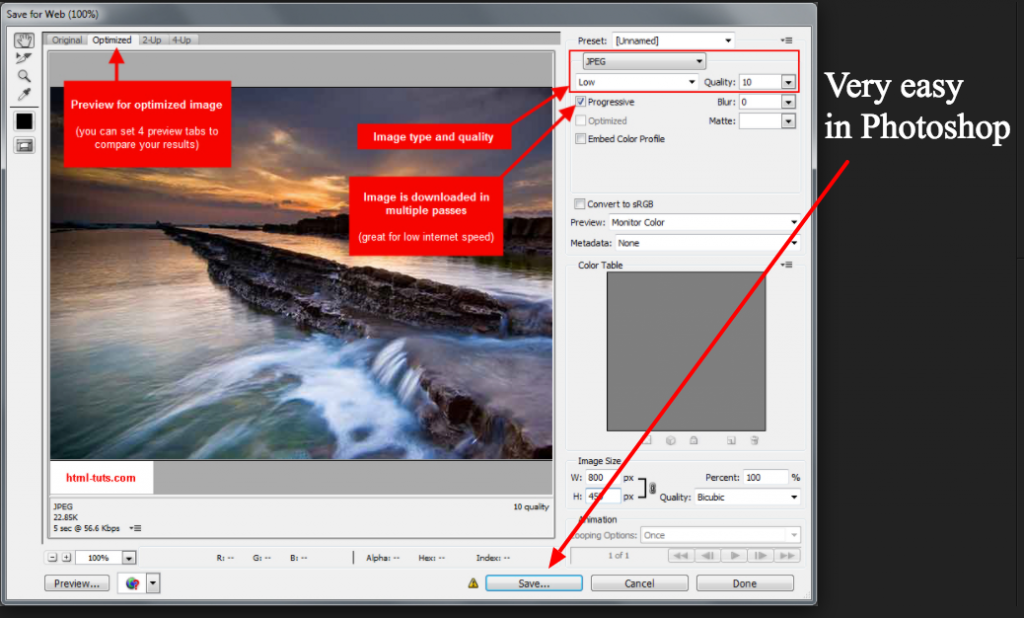1024x618 pixels.
Task: Open the Low compression quality dropdown
Action: [637, 82]
